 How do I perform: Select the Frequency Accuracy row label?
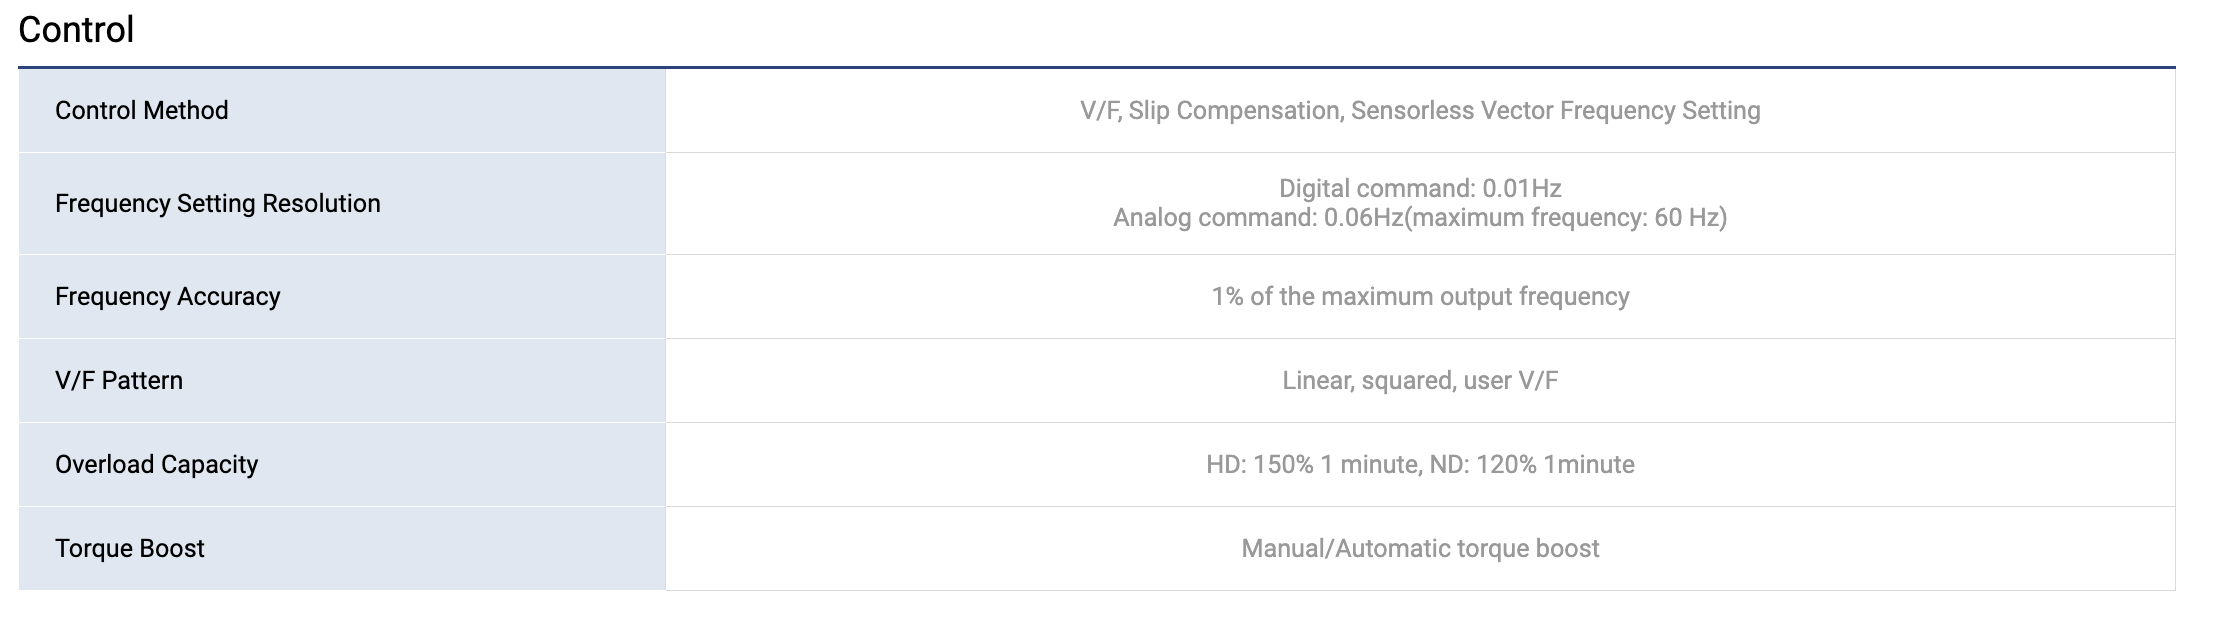(168, 296)
